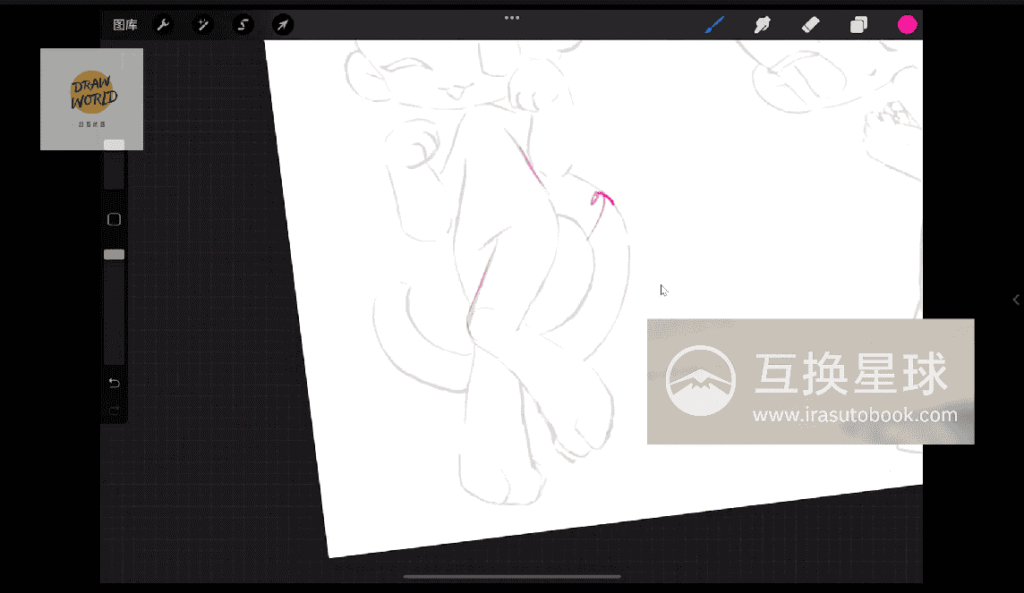Open the Layers panel icon

pos(858,25)
